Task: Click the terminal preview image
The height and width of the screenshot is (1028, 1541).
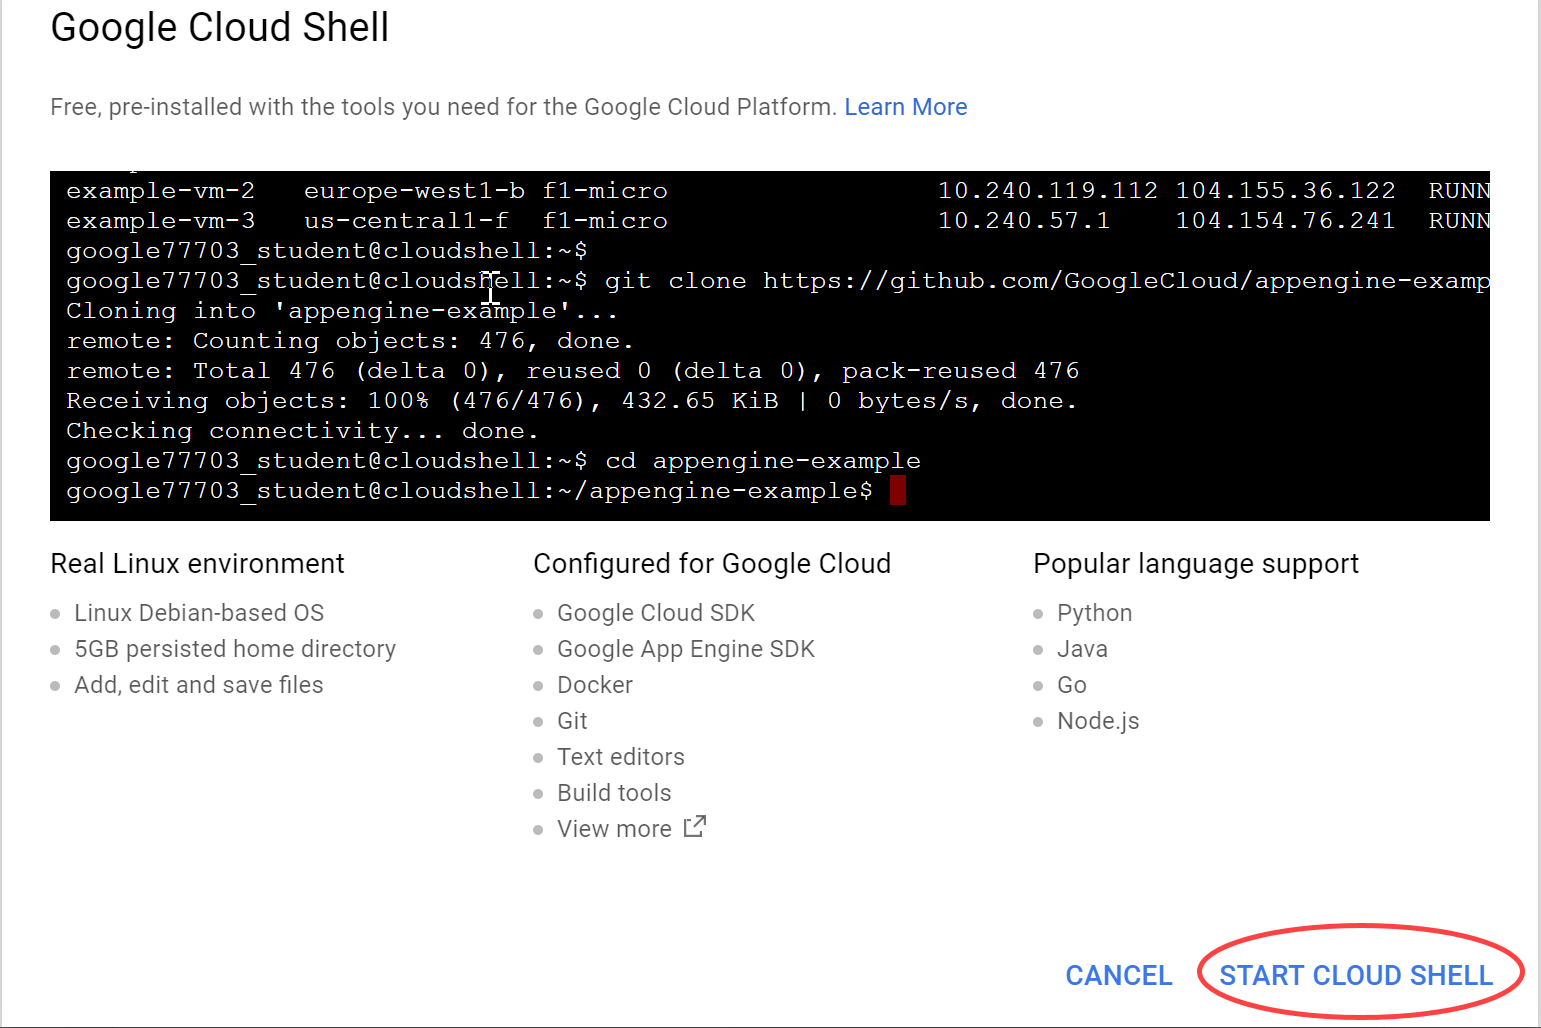Action: (769, 345)
